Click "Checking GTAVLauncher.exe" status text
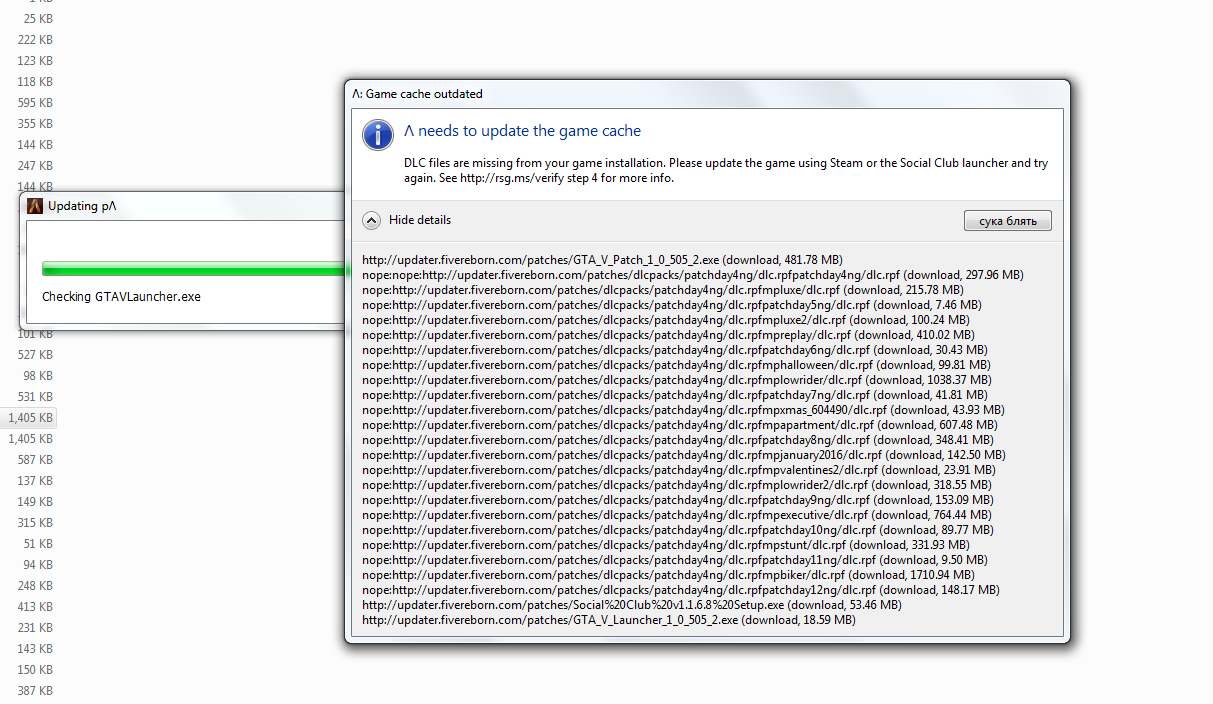The width and height of the screenshot is (1213, 704). [x=121, y=297]
